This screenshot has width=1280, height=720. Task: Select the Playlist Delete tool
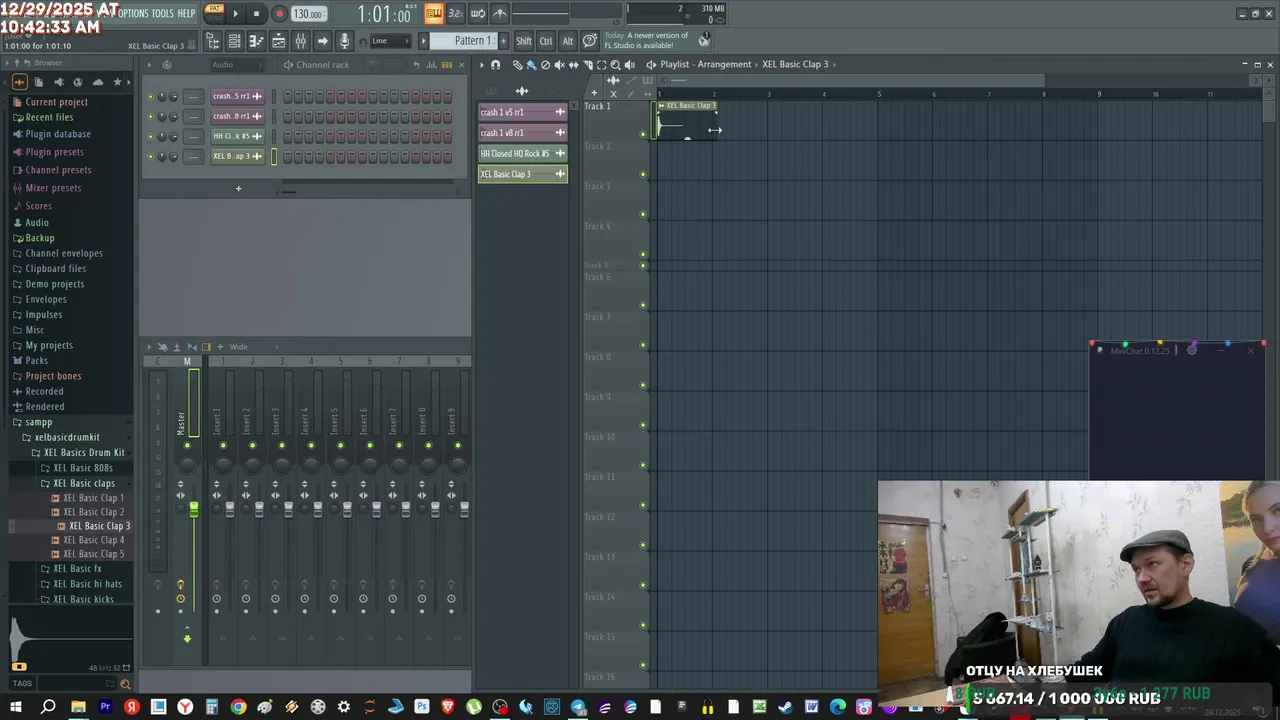pyautogui.click(x=545, y=65)
